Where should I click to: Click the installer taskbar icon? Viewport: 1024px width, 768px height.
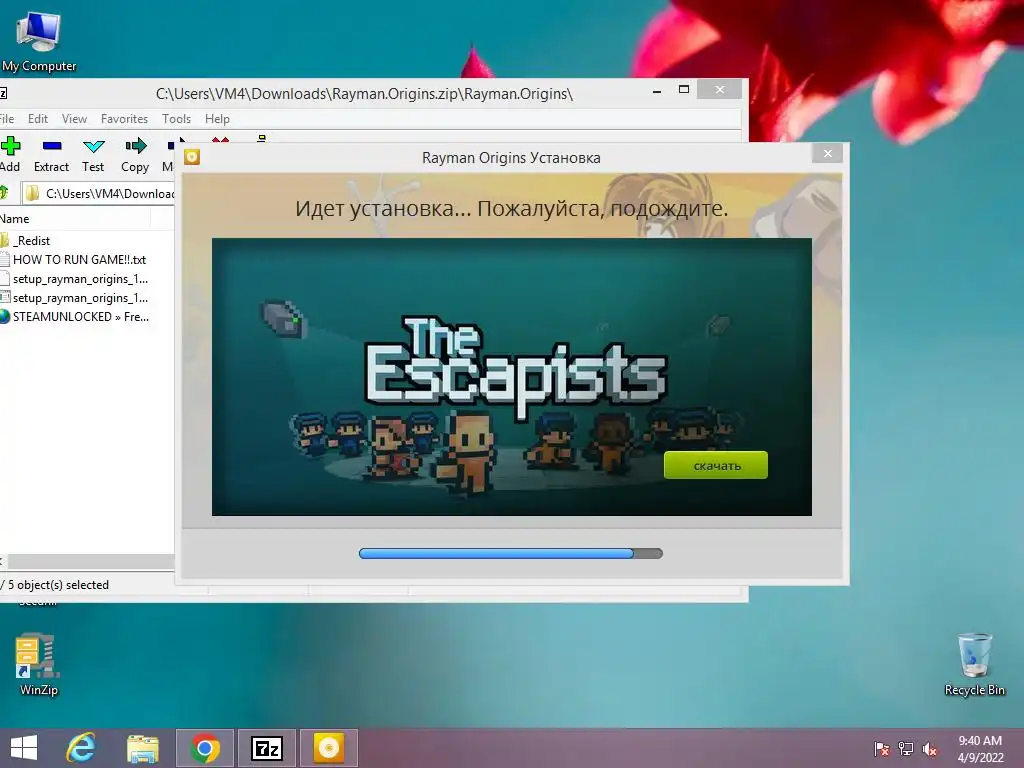click(x=328, y=748)
